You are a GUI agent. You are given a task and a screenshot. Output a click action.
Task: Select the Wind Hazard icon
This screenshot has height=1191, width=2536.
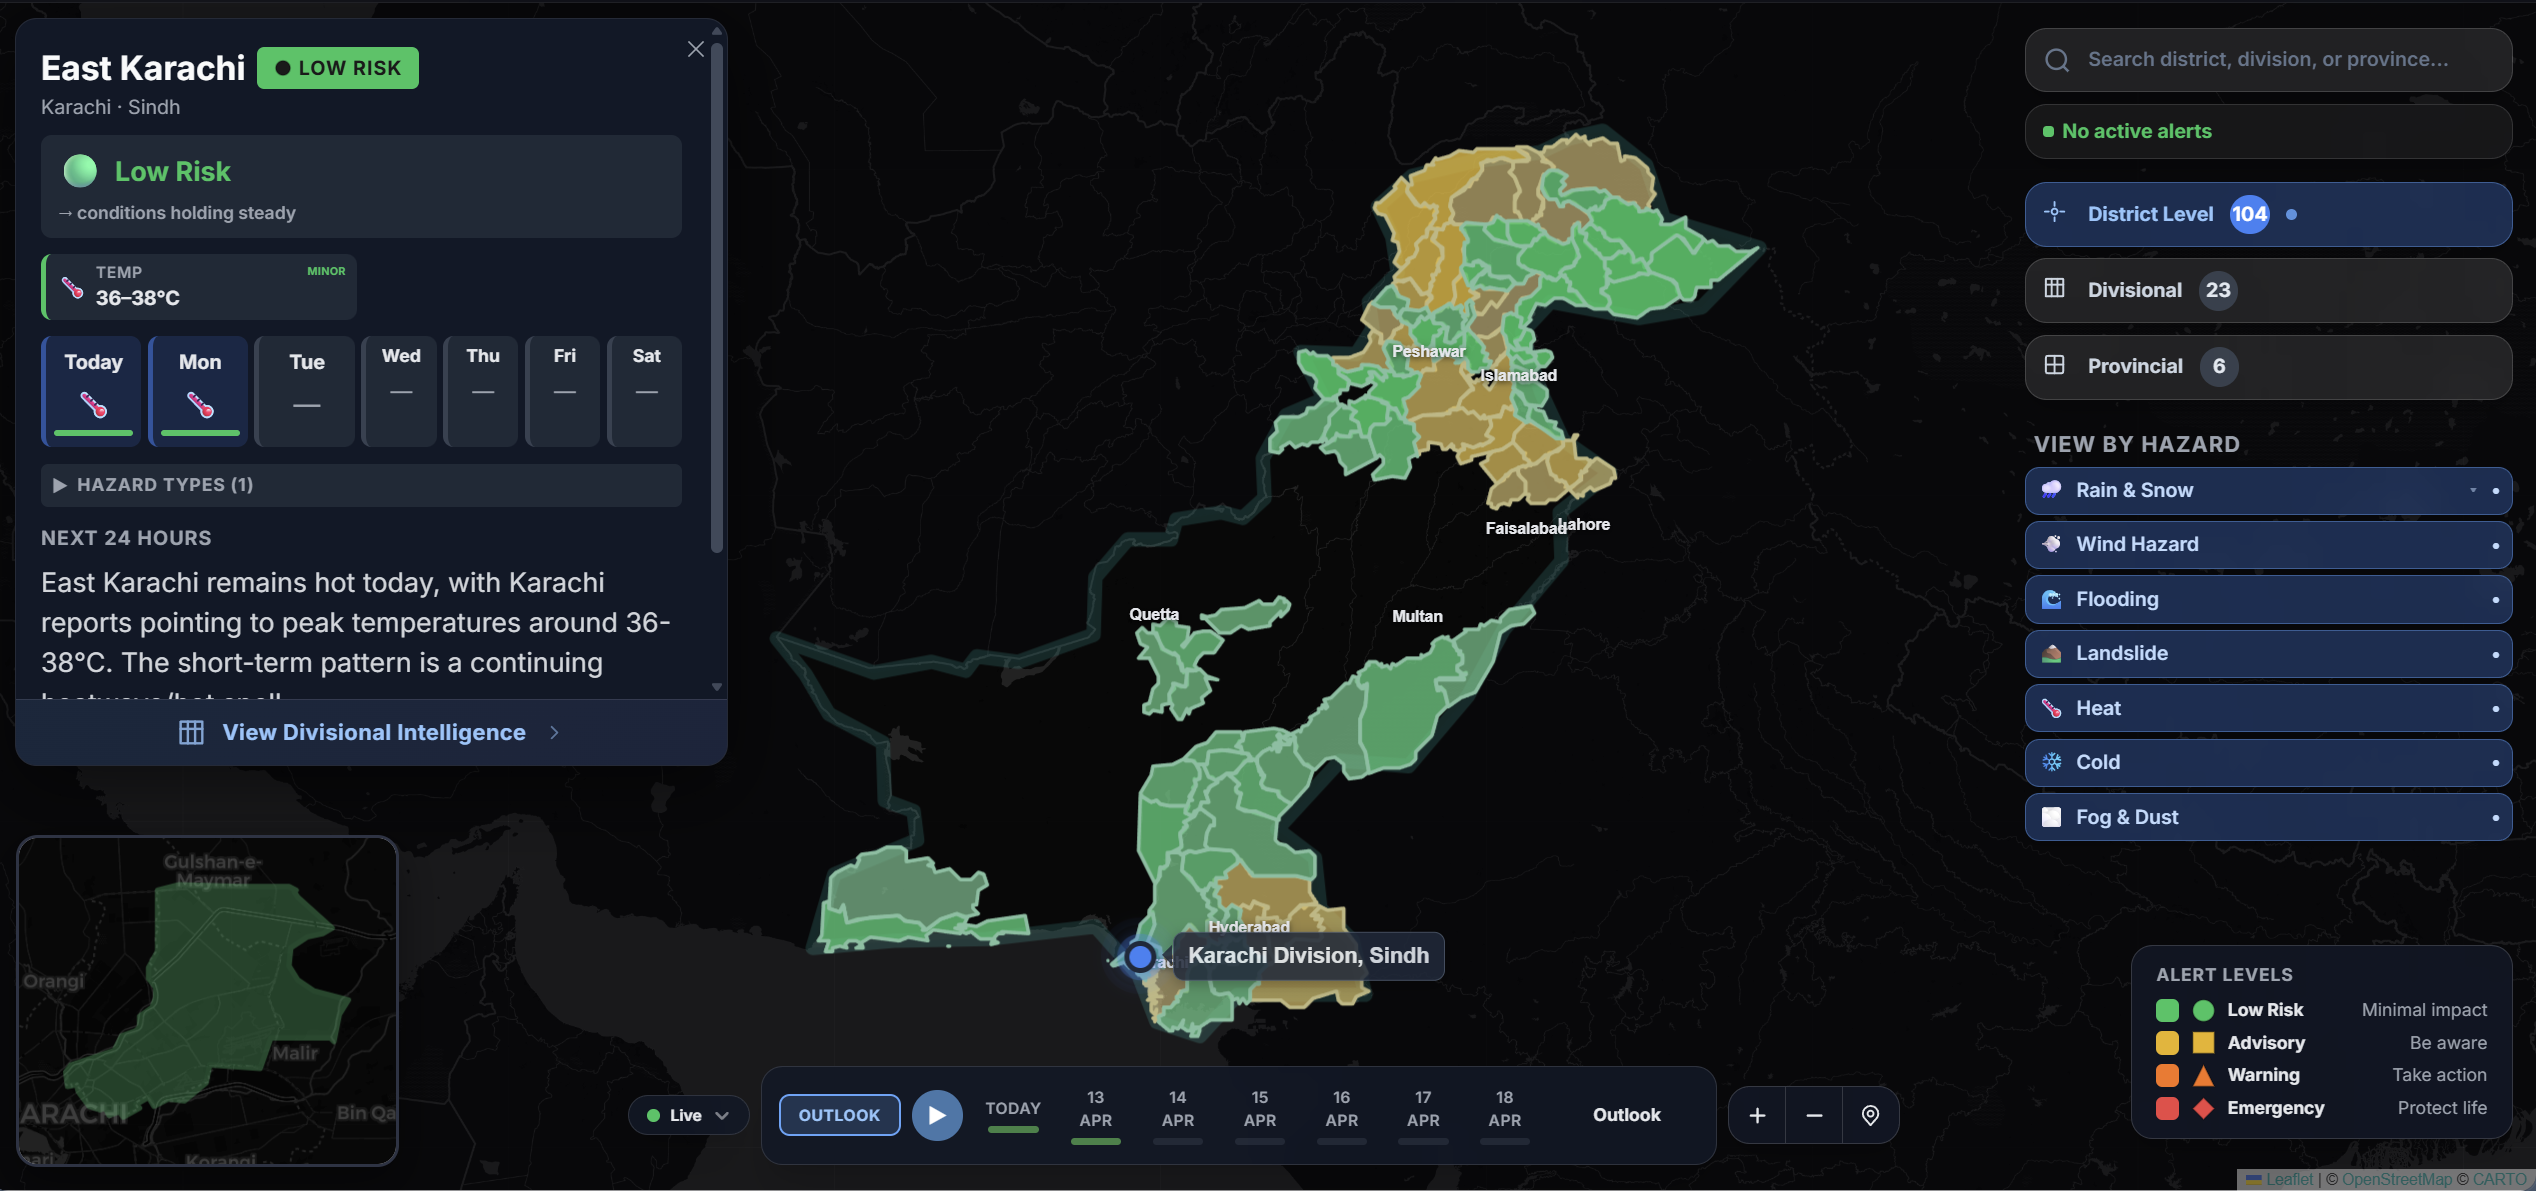coord(2053,544)
